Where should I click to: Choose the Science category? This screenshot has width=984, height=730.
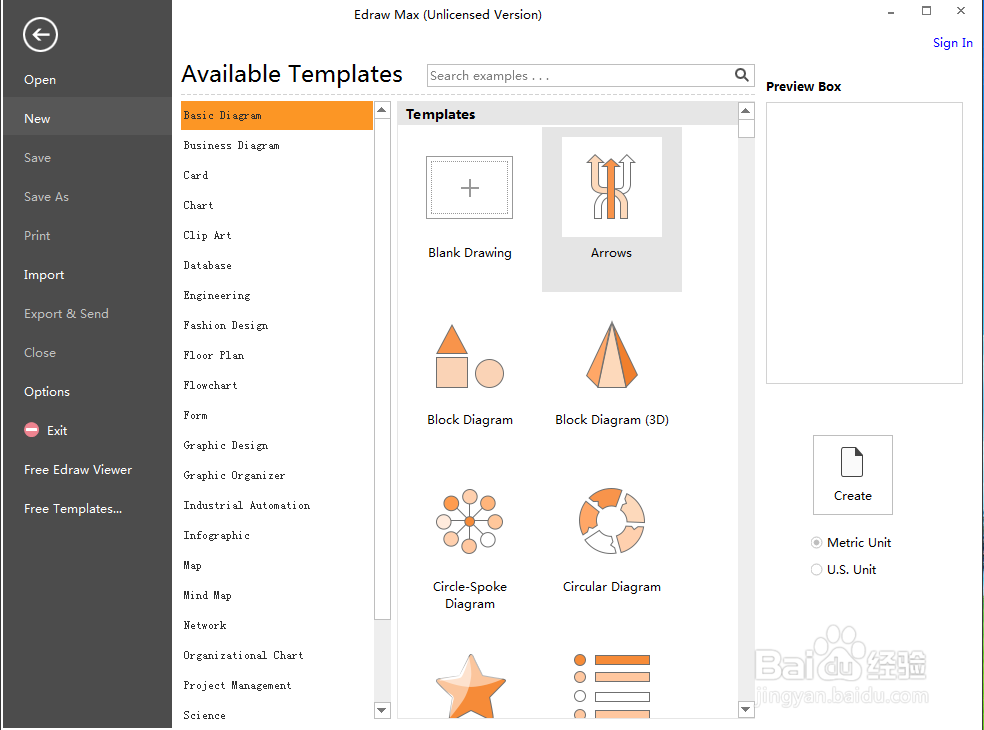pos(205,716)
